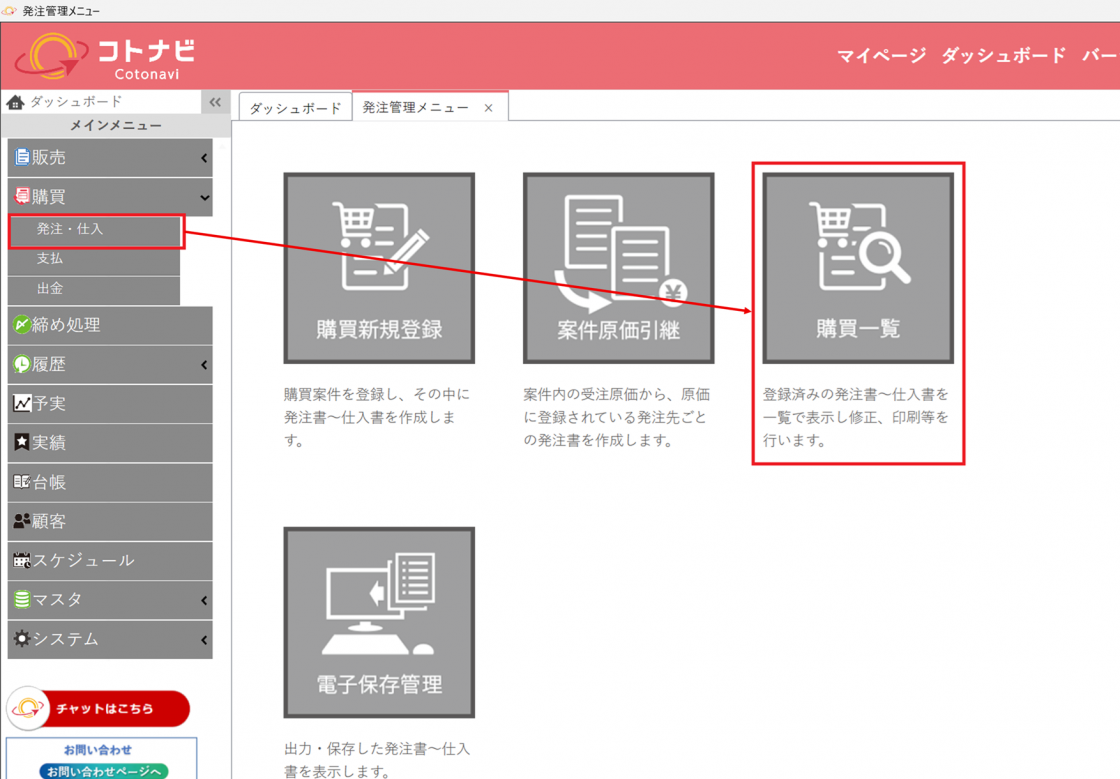The height and width of the screenshot is (779, 1120).
Task: Click the dashboard home icon in sidebar
Action: pos(15,102)
